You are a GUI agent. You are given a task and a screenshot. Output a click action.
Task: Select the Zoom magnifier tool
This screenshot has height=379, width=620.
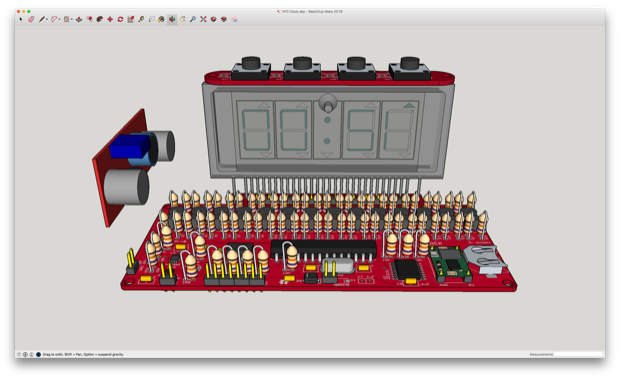coord(193,19)
